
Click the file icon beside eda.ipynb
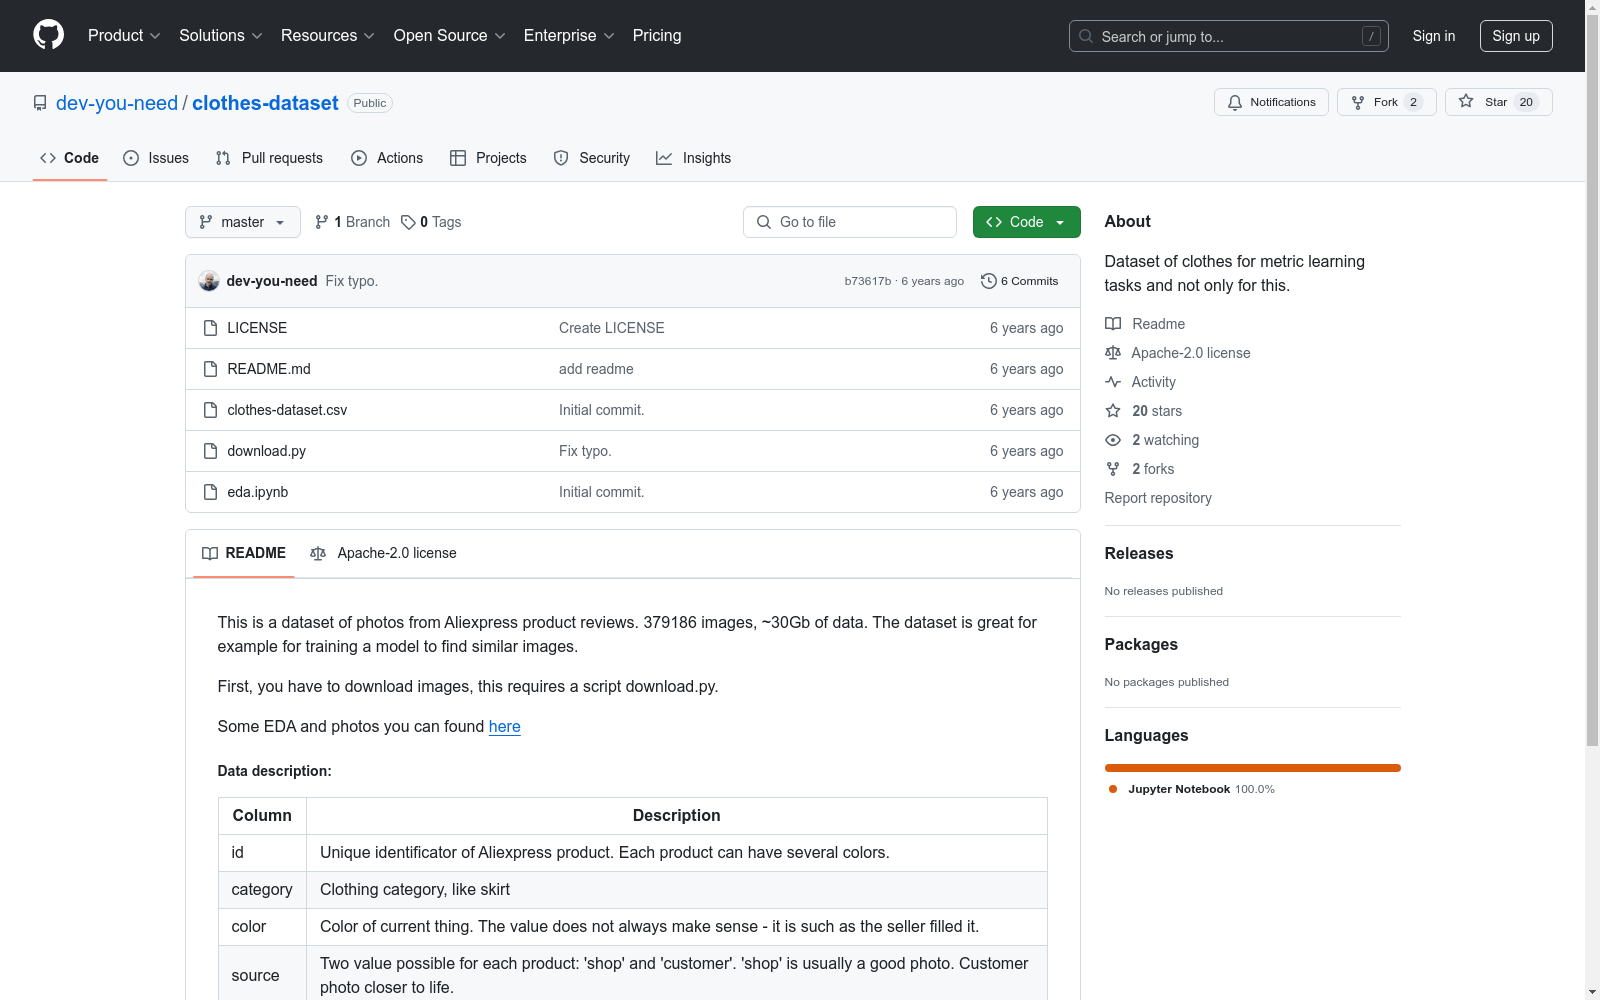pos(210,492)
